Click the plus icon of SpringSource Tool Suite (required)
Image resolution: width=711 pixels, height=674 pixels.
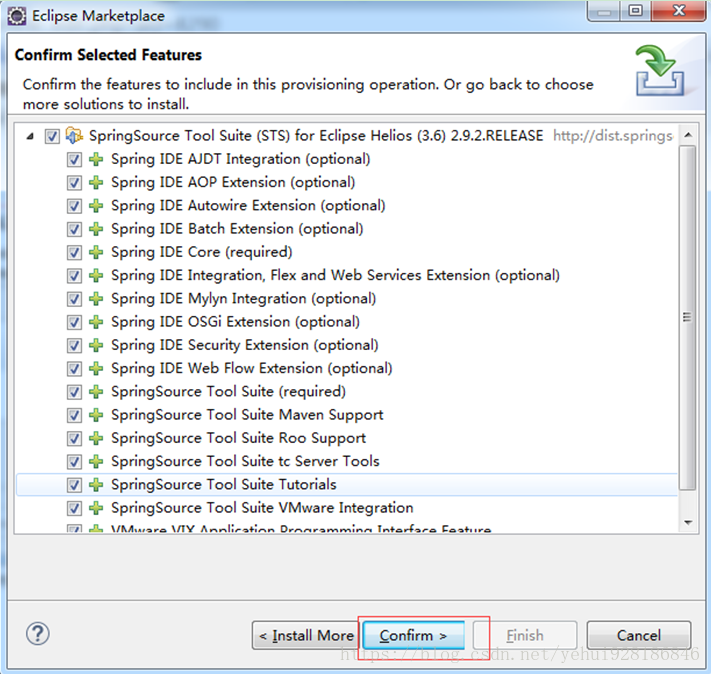click(96, 391)
